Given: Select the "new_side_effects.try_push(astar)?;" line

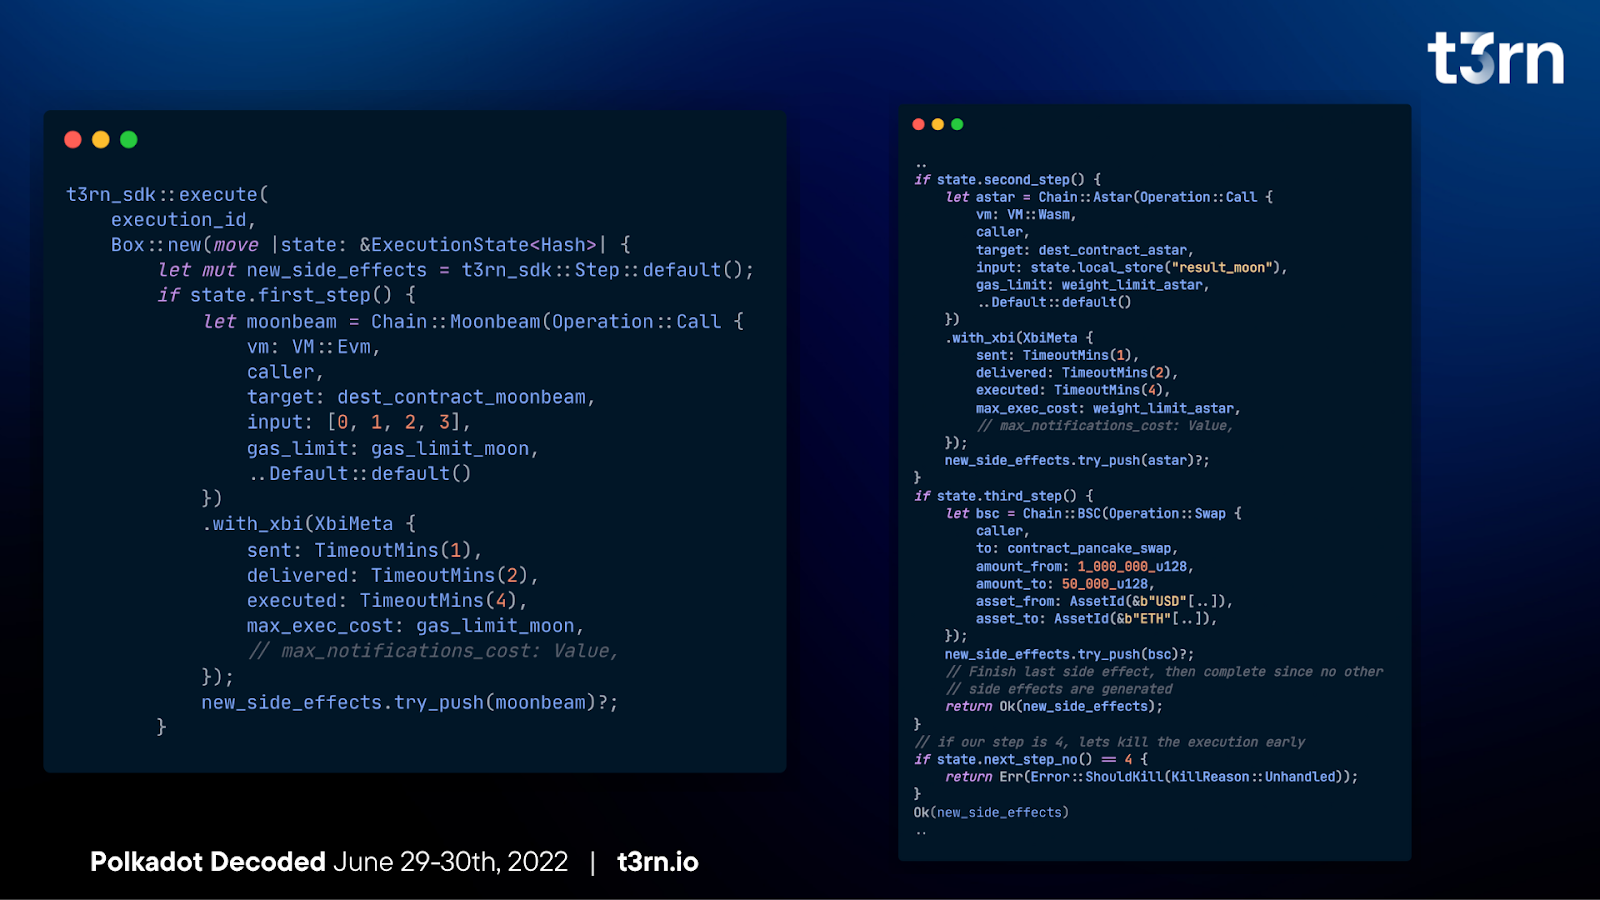Looking at the screenshot, I should click(1077, 461).
